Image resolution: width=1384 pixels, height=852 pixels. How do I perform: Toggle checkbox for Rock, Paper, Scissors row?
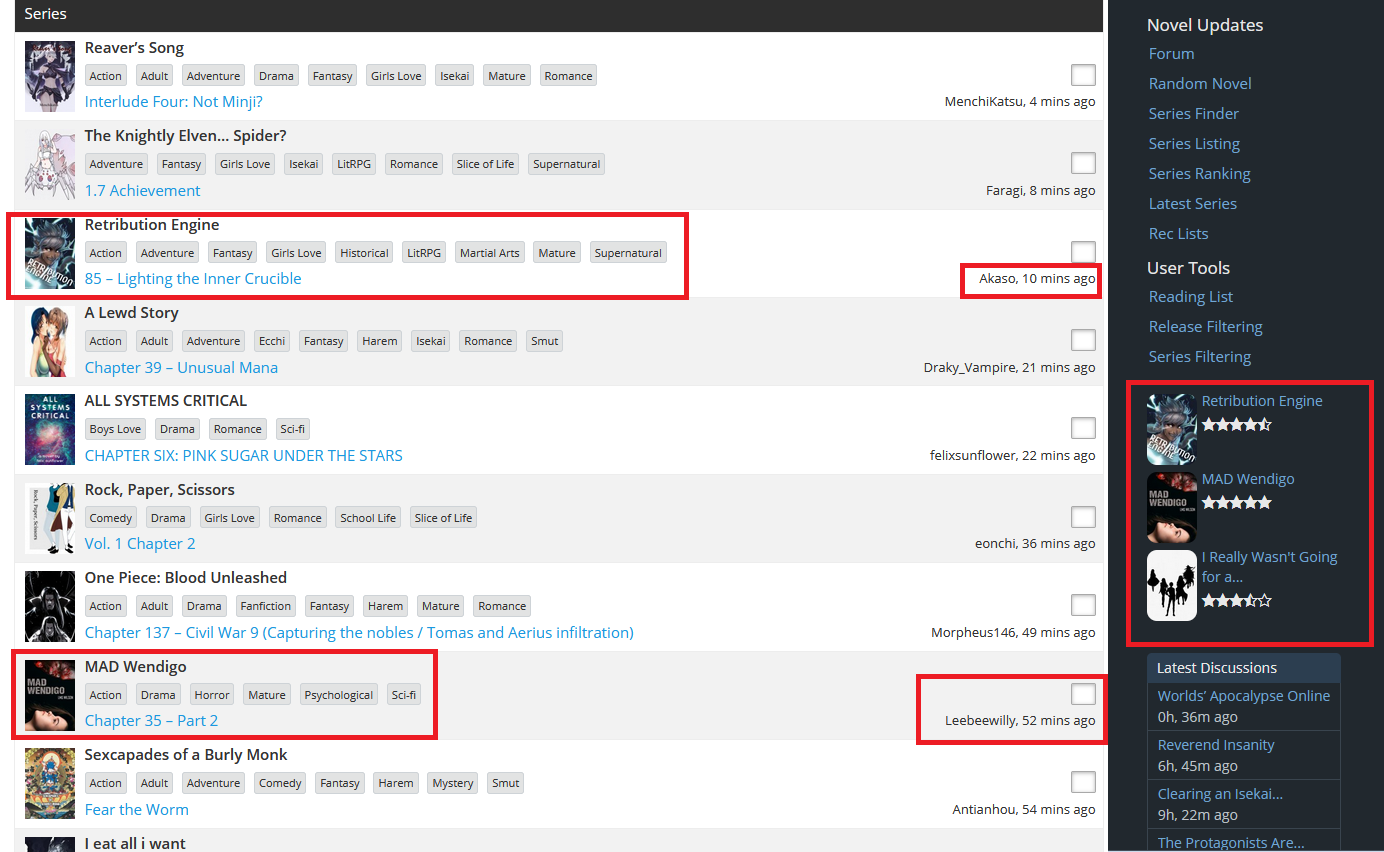(1082, 517)
